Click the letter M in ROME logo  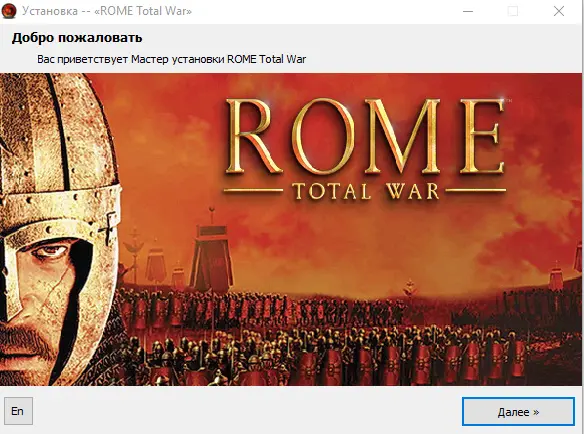pos(403,137)
